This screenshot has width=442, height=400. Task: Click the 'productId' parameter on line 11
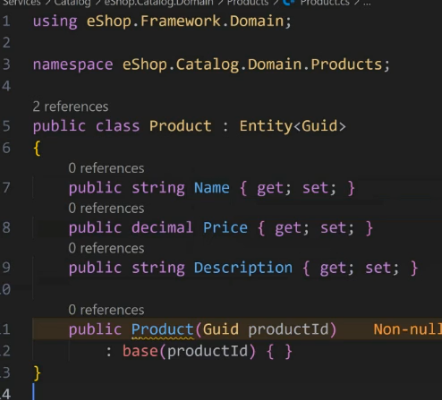click(288, 330)
